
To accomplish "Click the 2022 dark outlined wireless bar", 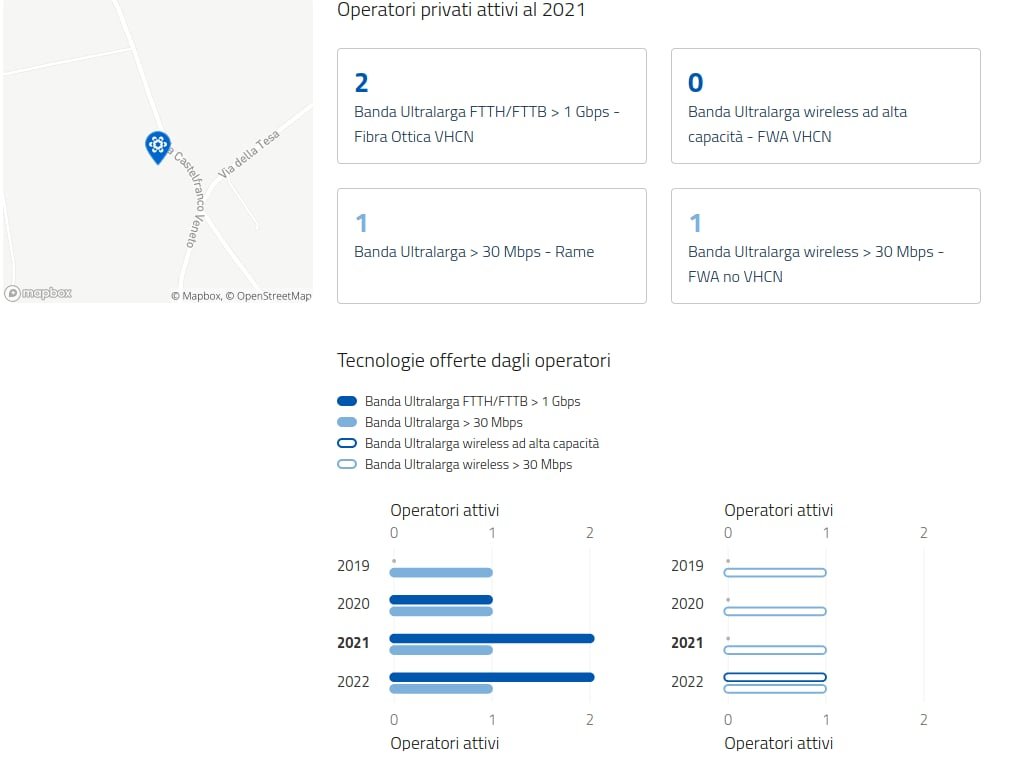I will coord(775,677).
